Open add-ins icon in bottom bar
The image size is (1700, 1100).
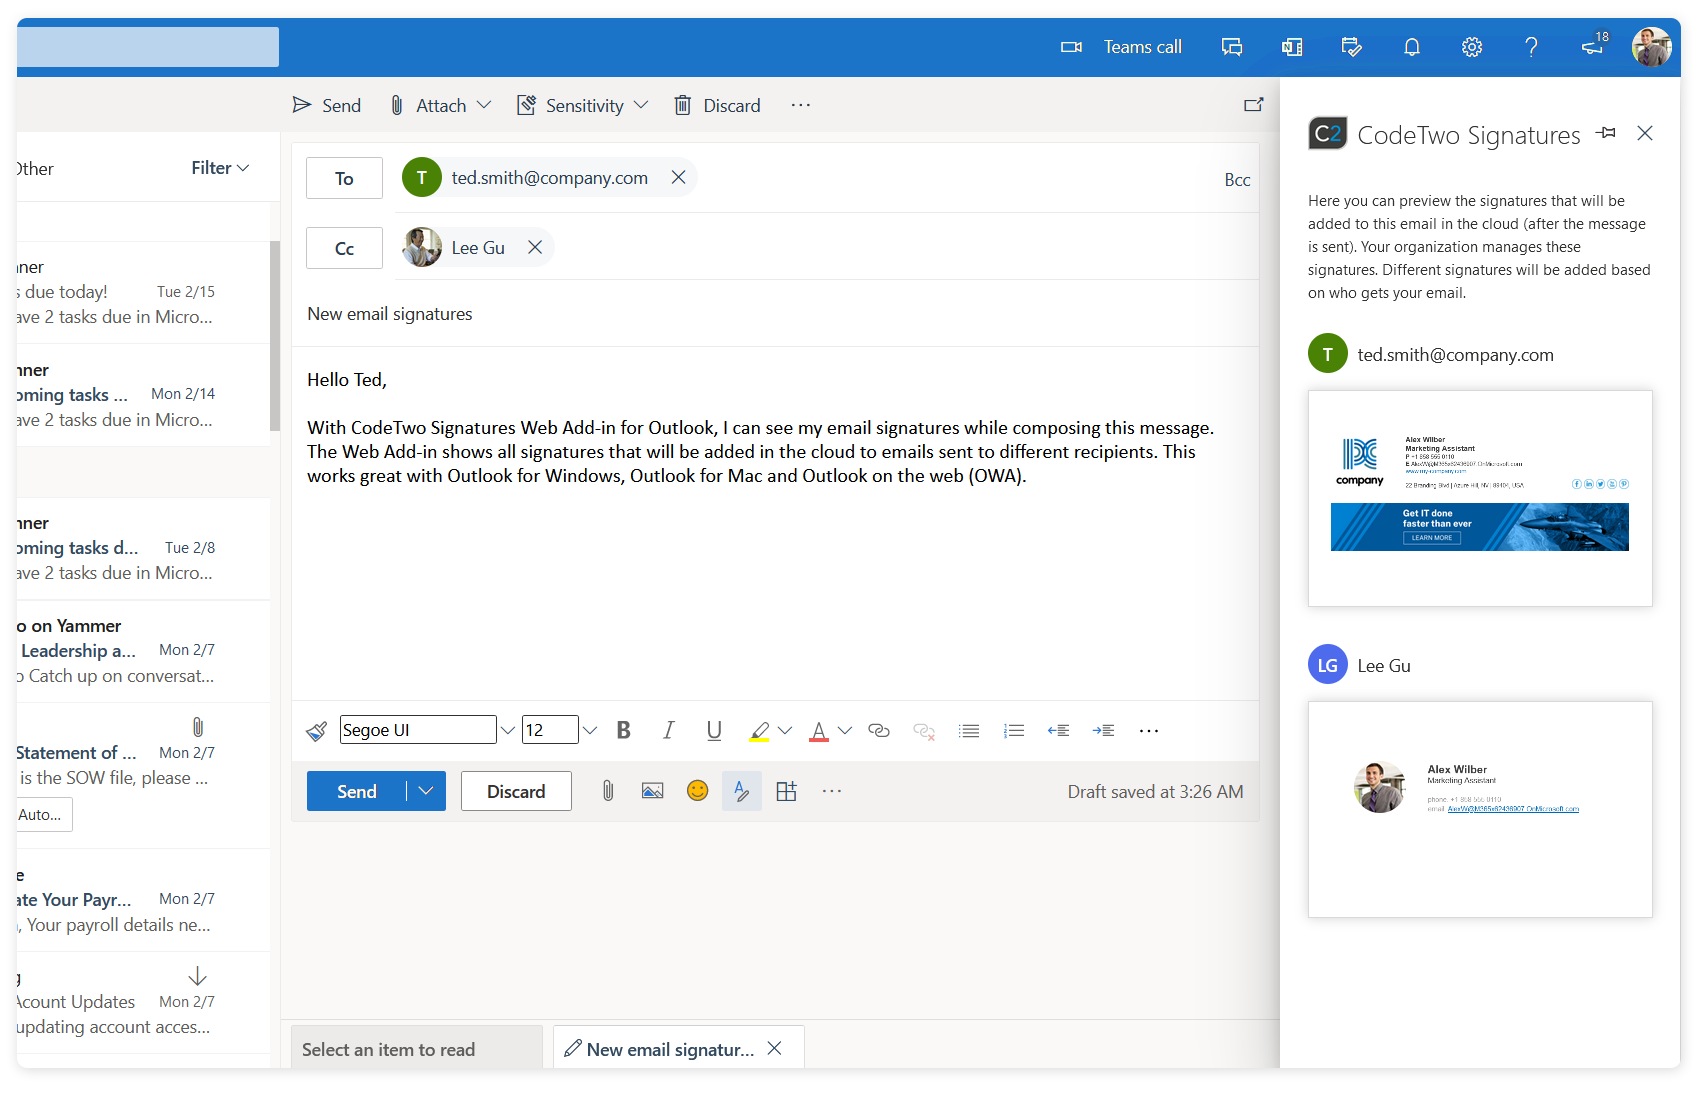(x=787, y=791)
